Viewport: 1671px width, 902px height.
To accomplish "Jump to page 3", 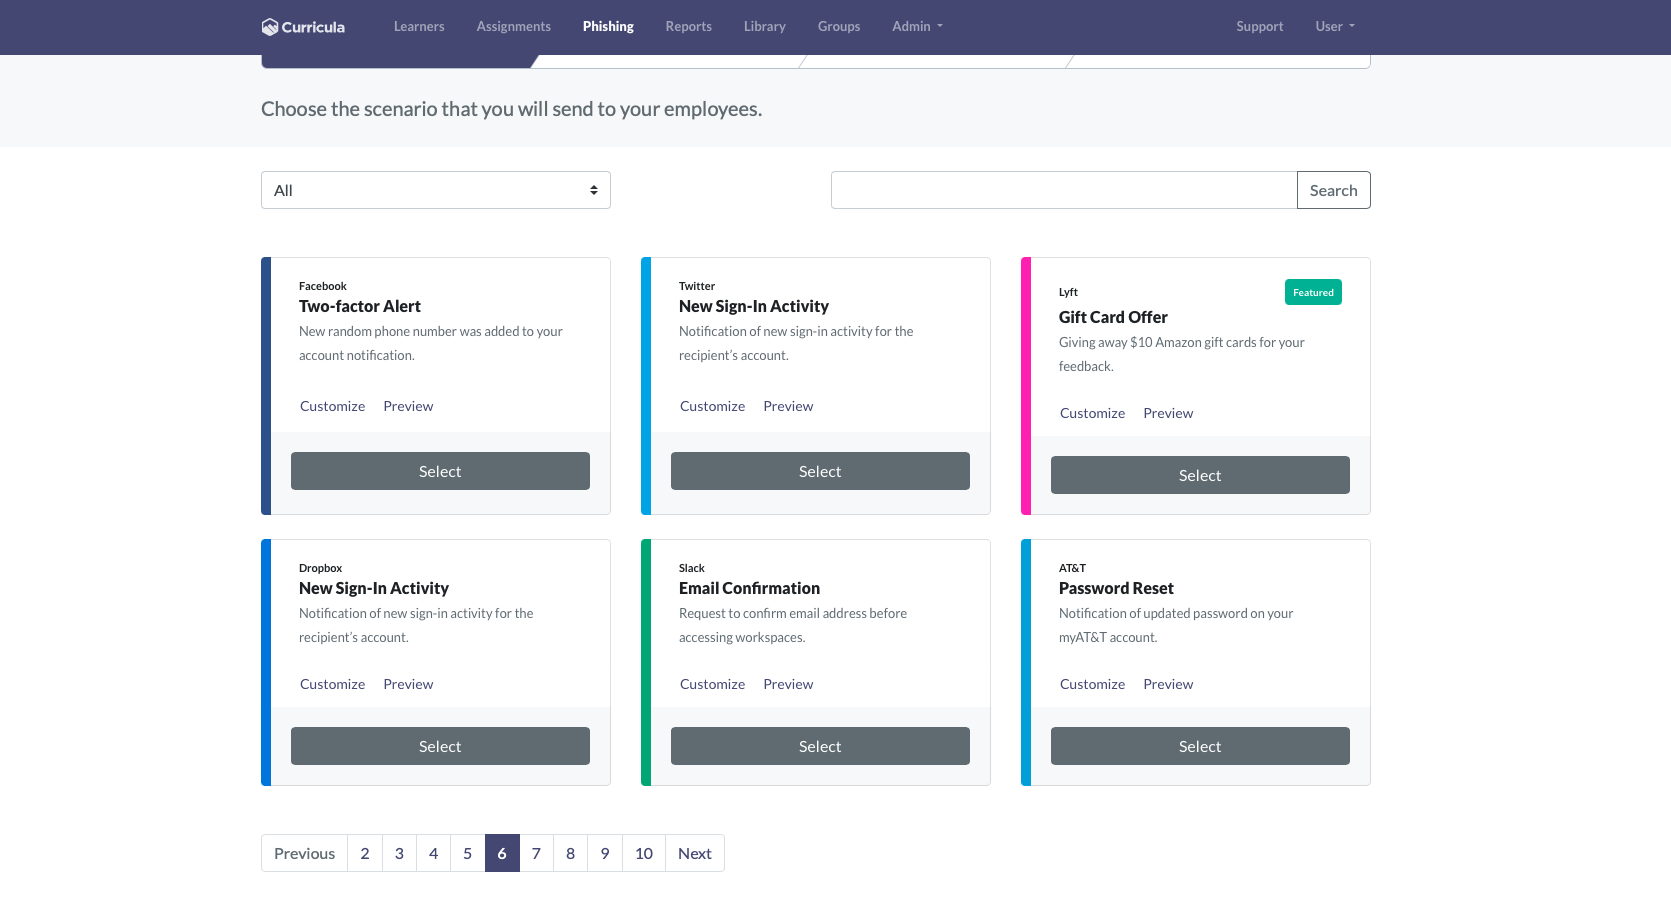I will [x=399, y=853].
